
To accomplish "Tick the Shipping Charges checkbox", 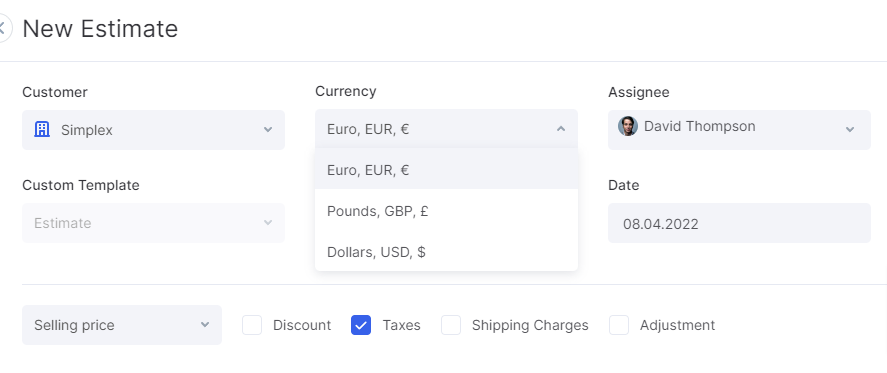I will point(451,325).
